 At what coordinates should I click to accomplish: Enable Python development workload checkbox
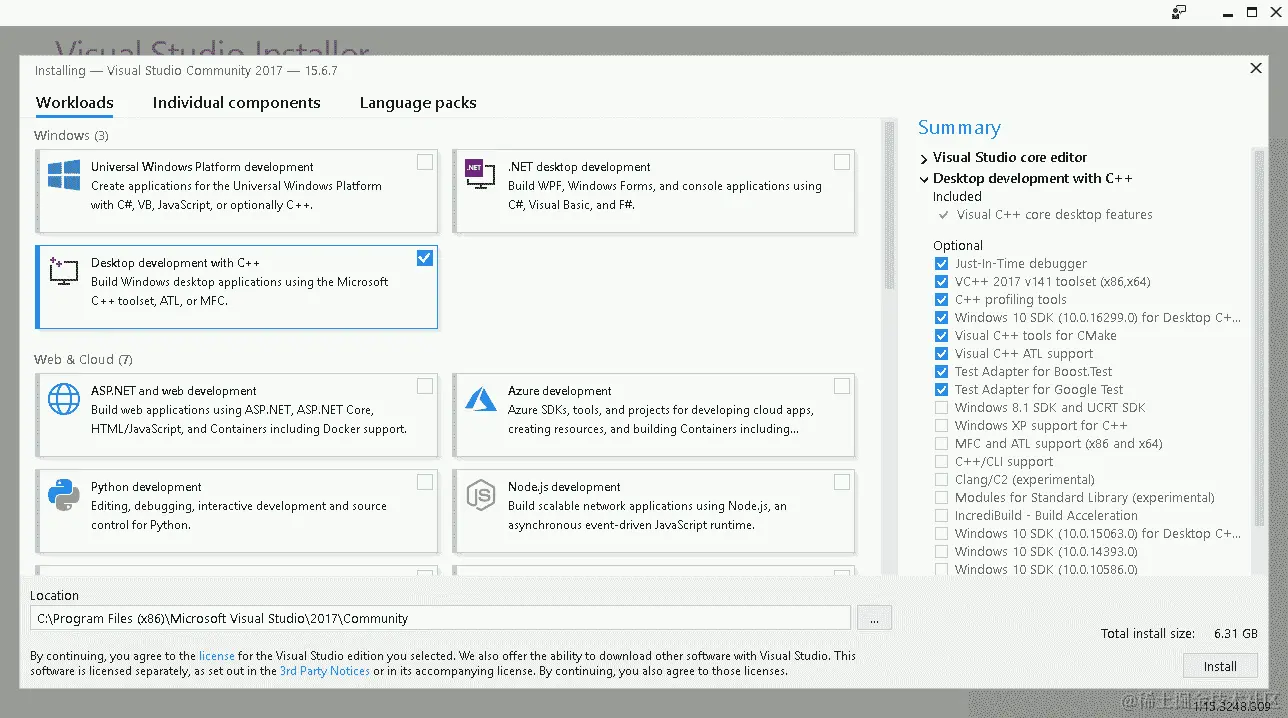pyautogui.click(x=425, y=482)
